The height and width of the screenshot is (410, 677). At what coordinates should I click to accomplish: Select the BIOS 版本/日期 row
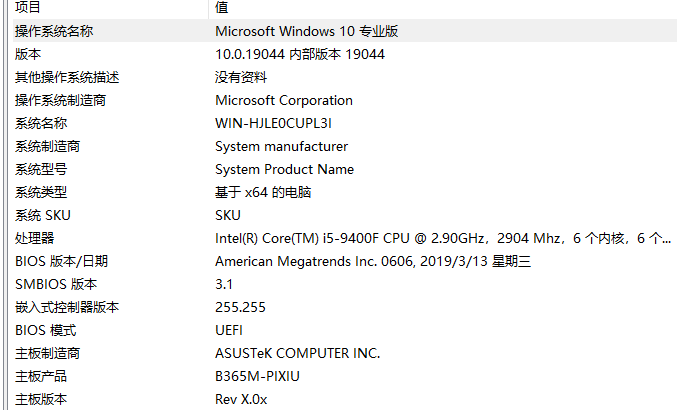pyautogui.click(x=61, y=261)
